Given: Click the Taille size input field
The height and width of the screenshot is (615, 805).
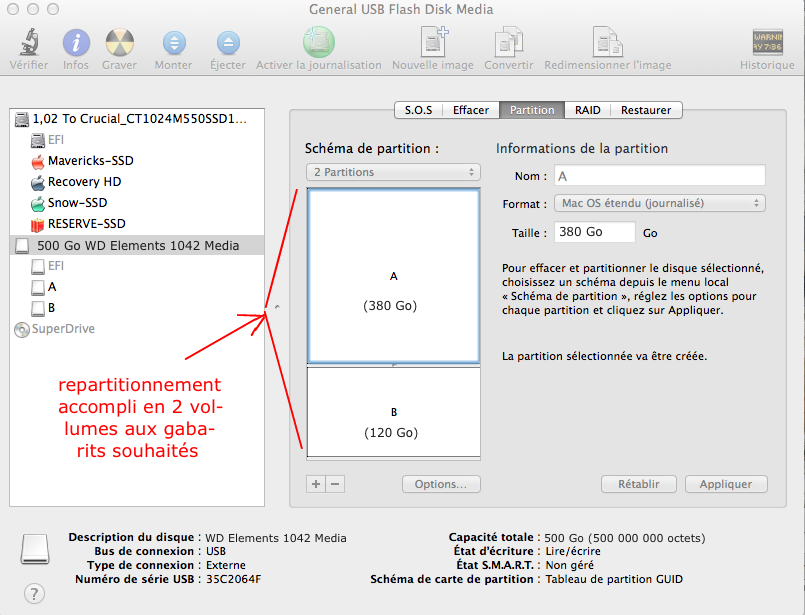Looking at the screenshot, I should point(594,232).
